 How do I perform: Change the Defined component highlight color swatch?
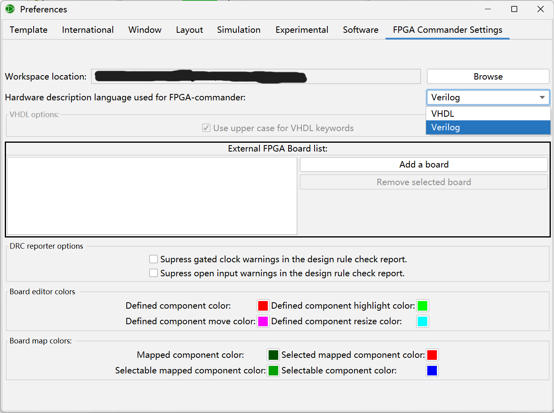coord(422,306)
